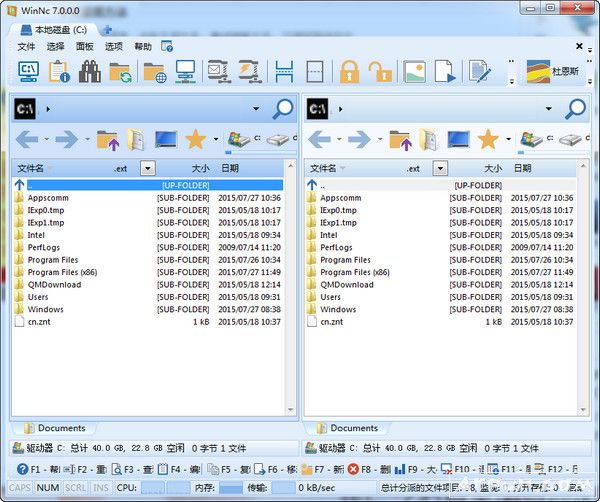The image size is (600, 502).
Task: Click the document edit pencil icon
Action: (x=480, y=72)
